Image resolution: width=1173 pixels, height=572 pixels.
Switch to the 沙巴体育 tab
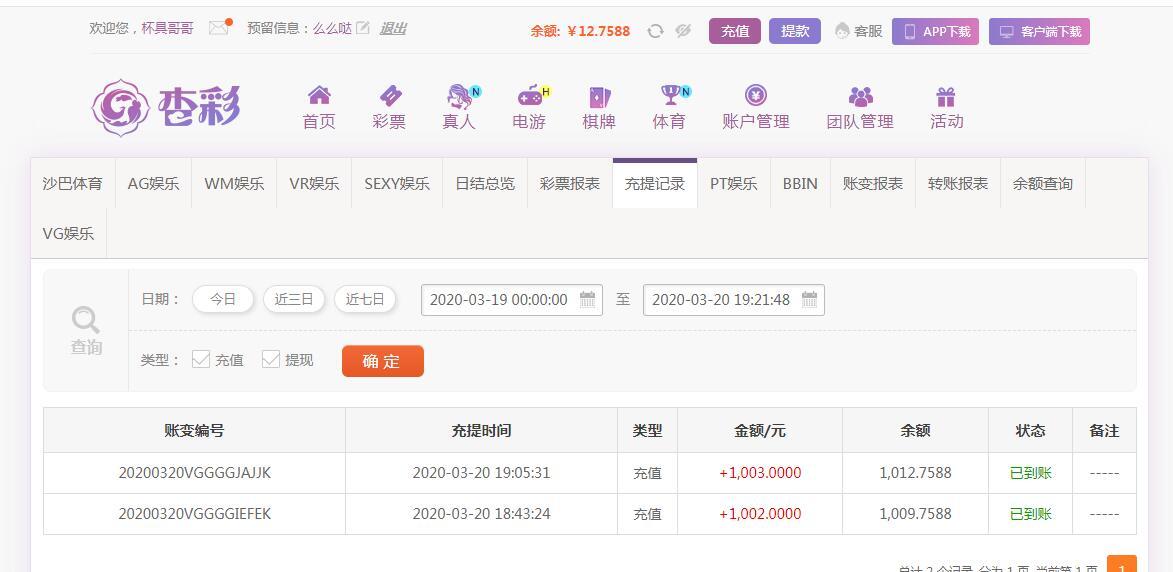[73, 183]
